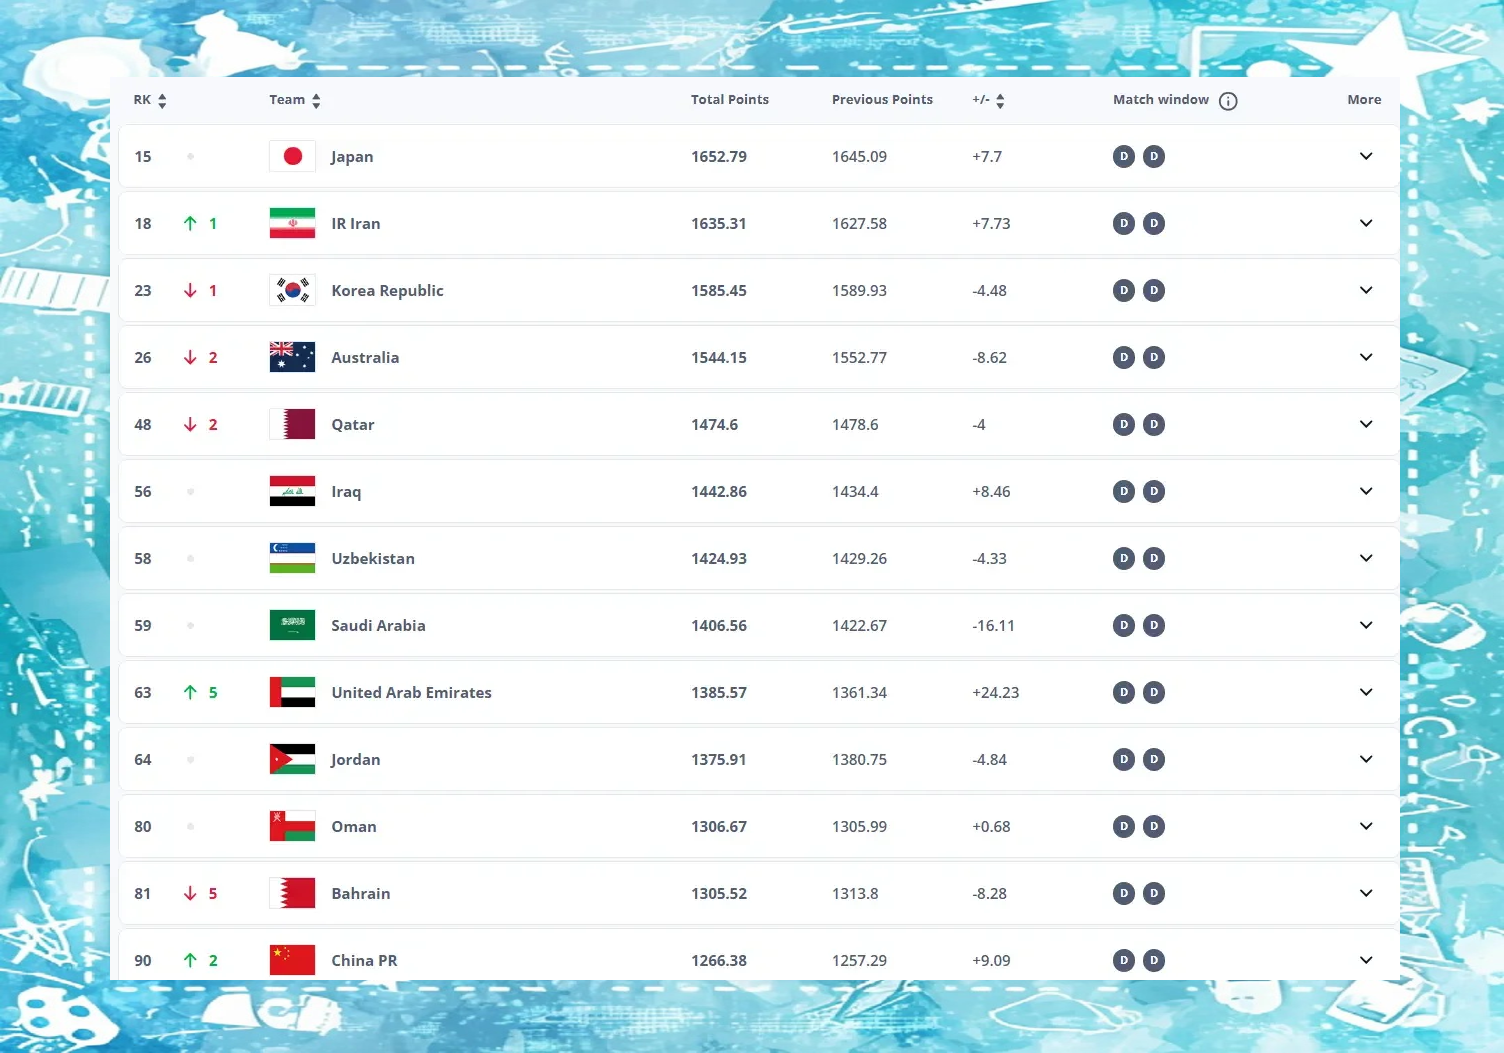The width and height of the screenshot is (1504, 1053).
Task: Click Iraq's second D match badge
Action: [1154, 492]
